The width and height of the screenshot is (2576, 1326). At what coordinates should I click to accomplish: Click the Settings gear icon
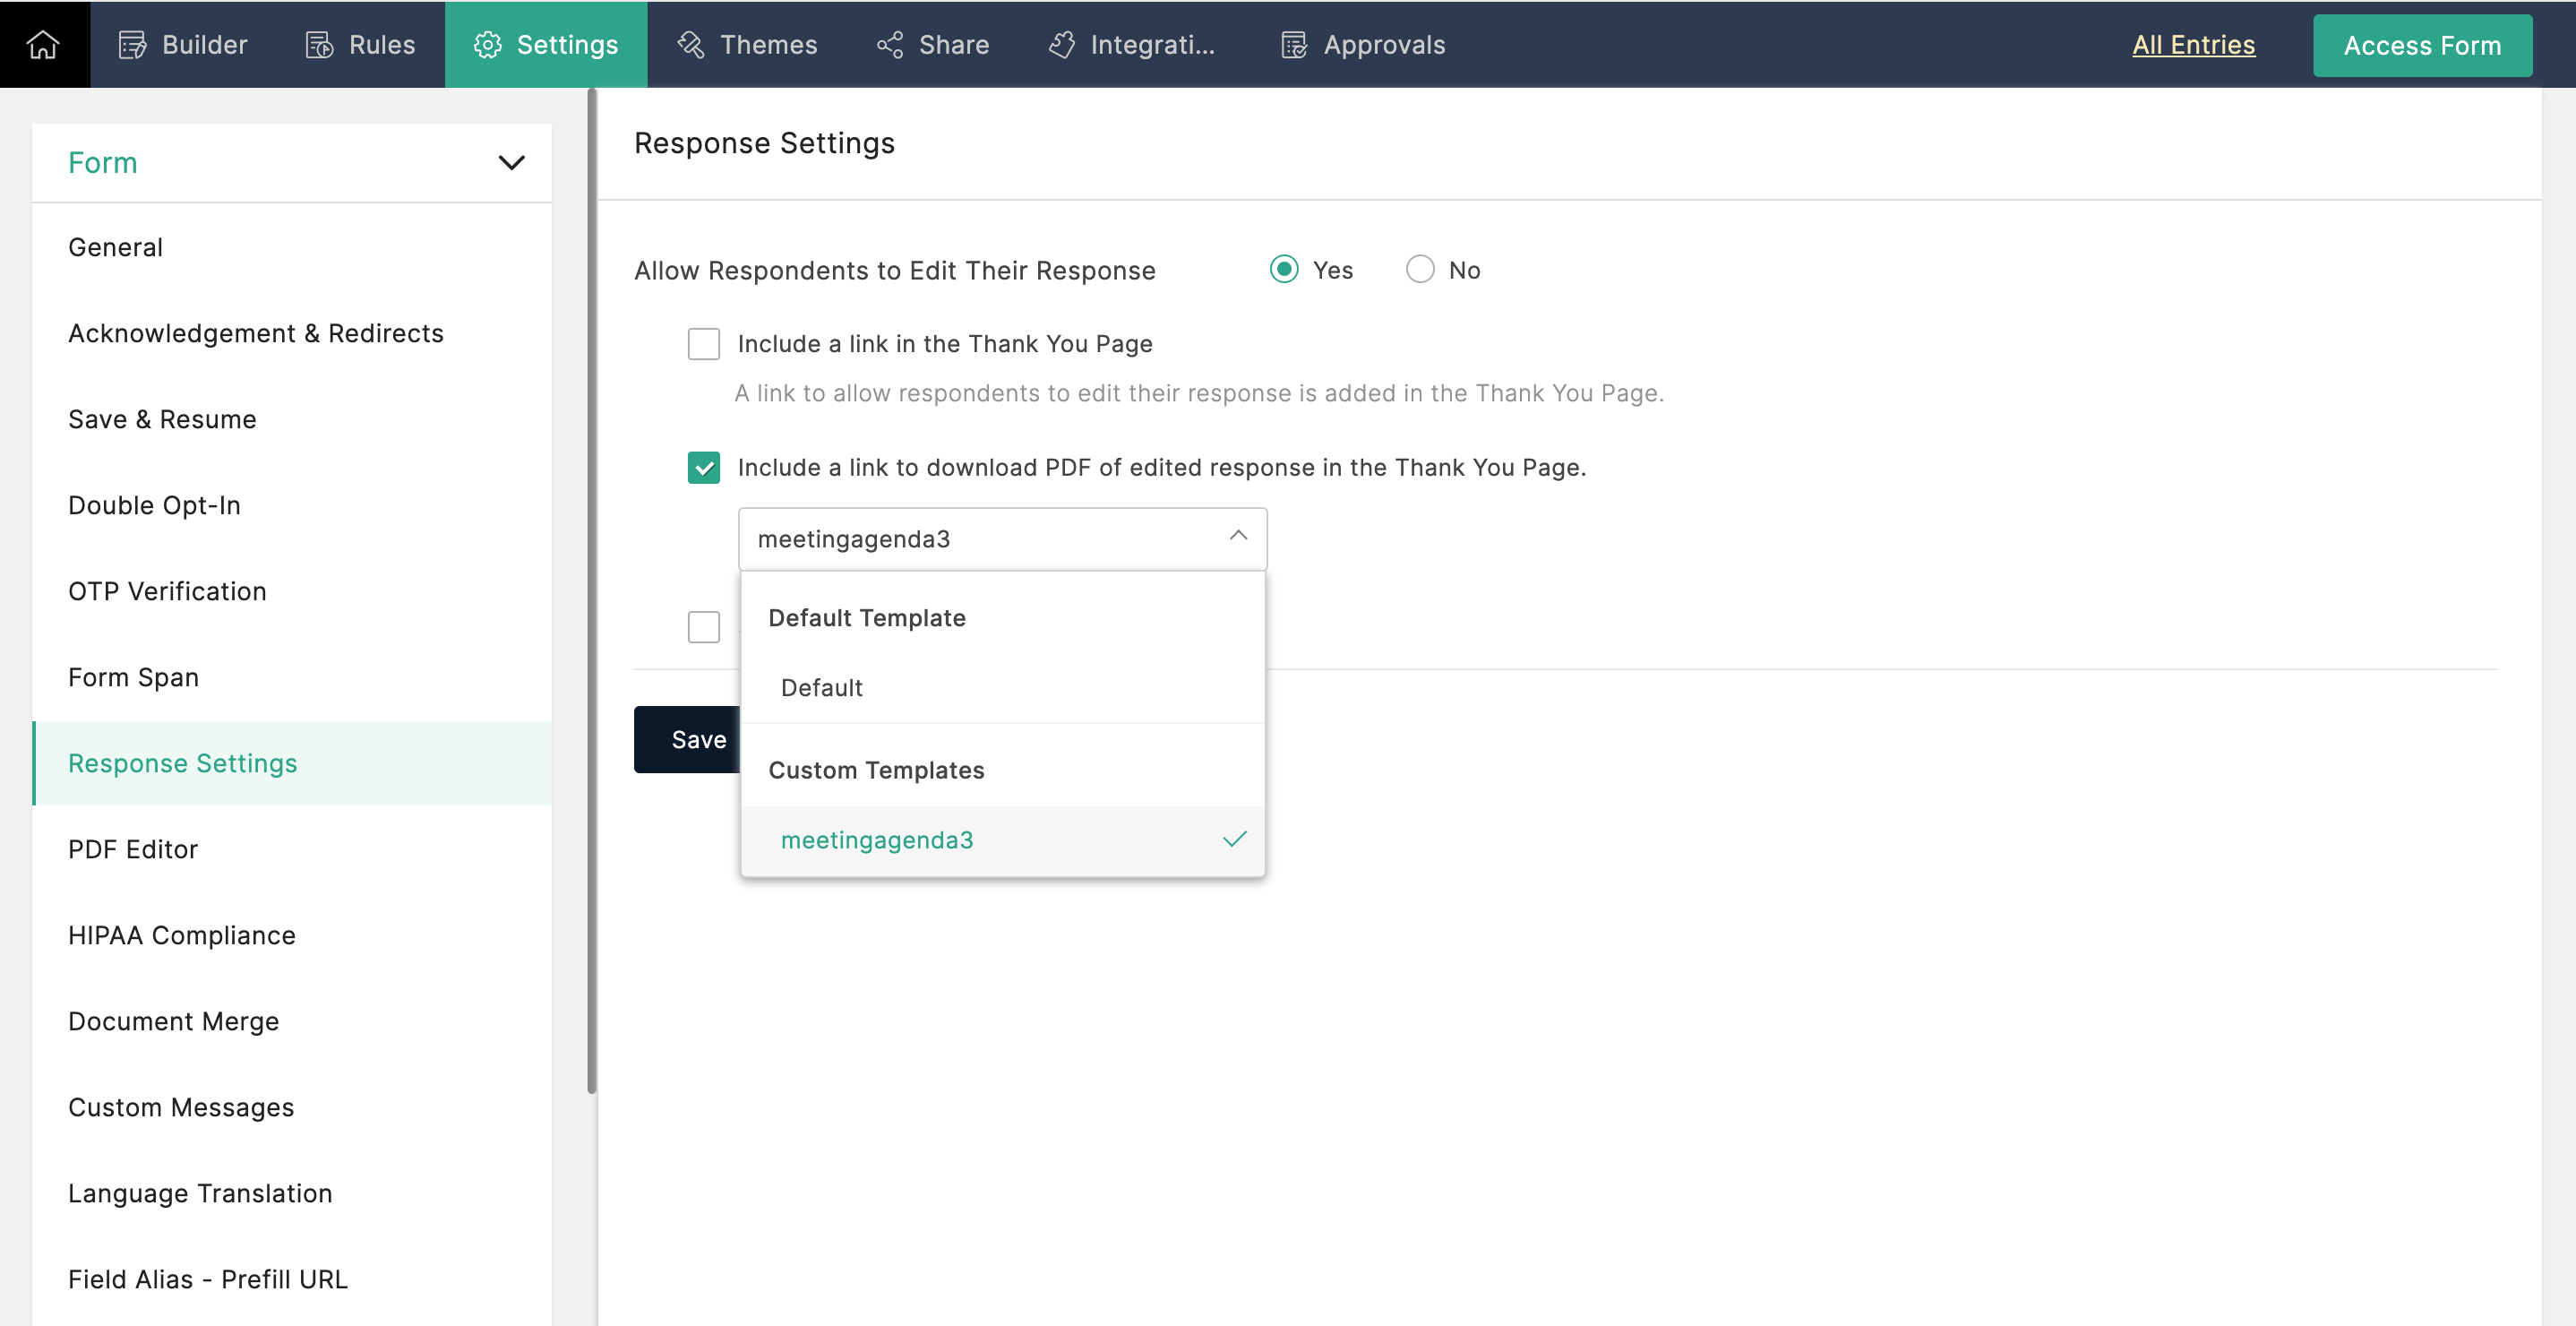tap(487, 45)
